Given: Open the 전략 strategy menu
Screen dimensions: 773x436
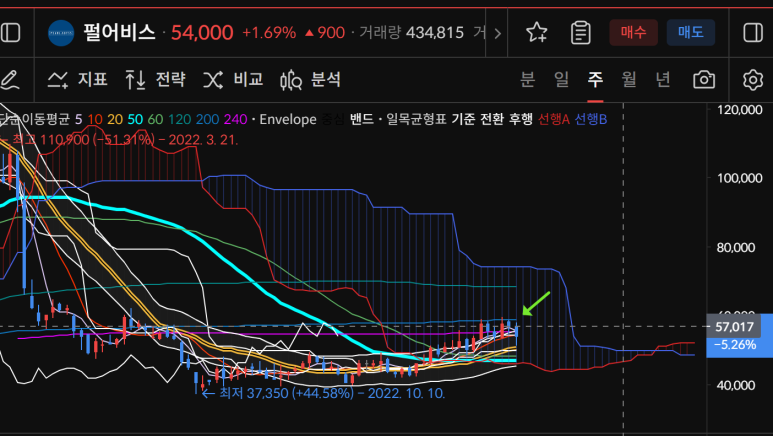Looking at the screenshot, I should [x=155, y=79].
